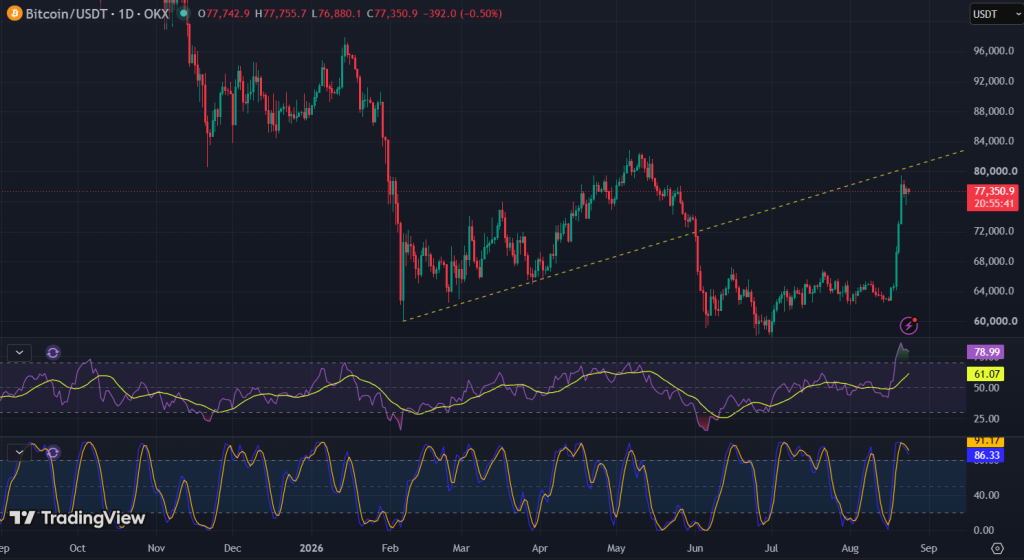The height and width of the screenshot is (560, 1024).
Task: Click the Jun label on time axis
Action: click(695, 548)
